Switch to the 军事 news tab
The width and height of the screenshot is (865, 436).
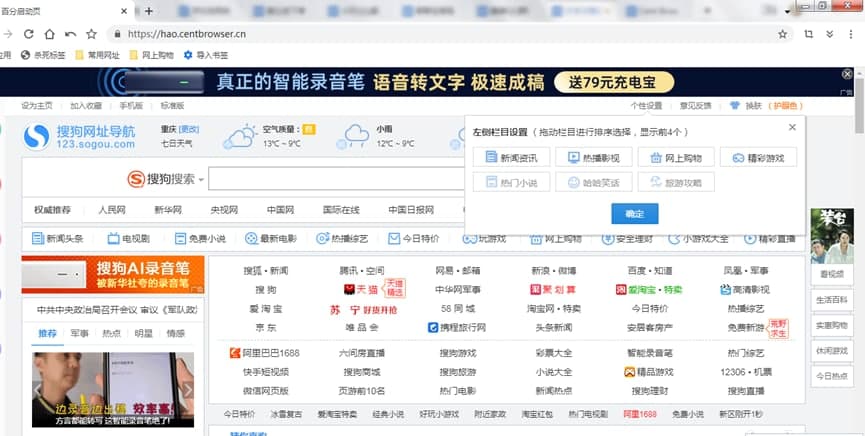80,333
